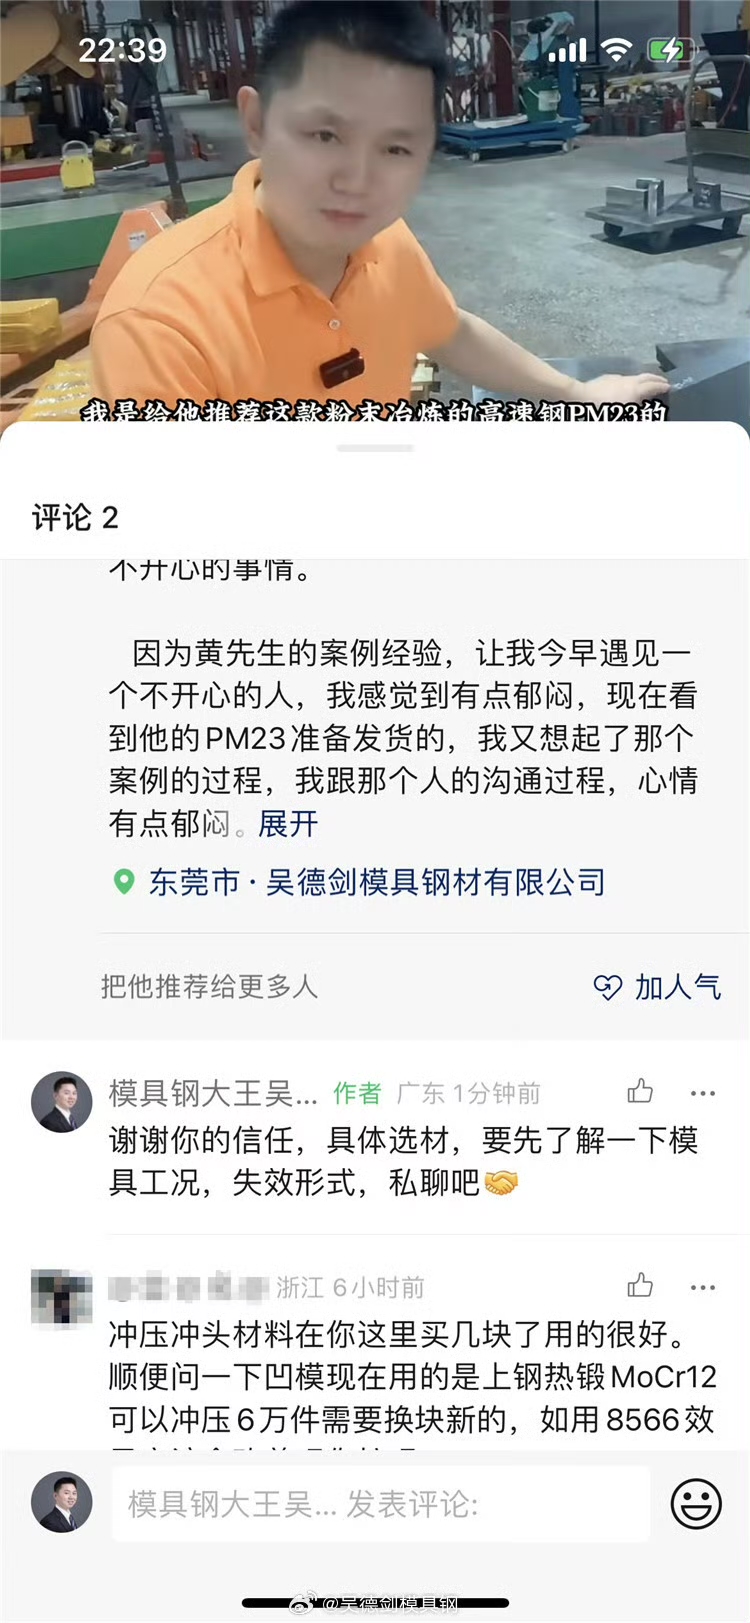Tap your profile avatar beside input box
The height and width of the screenshot is (1623, 750).
(62, 1502)
